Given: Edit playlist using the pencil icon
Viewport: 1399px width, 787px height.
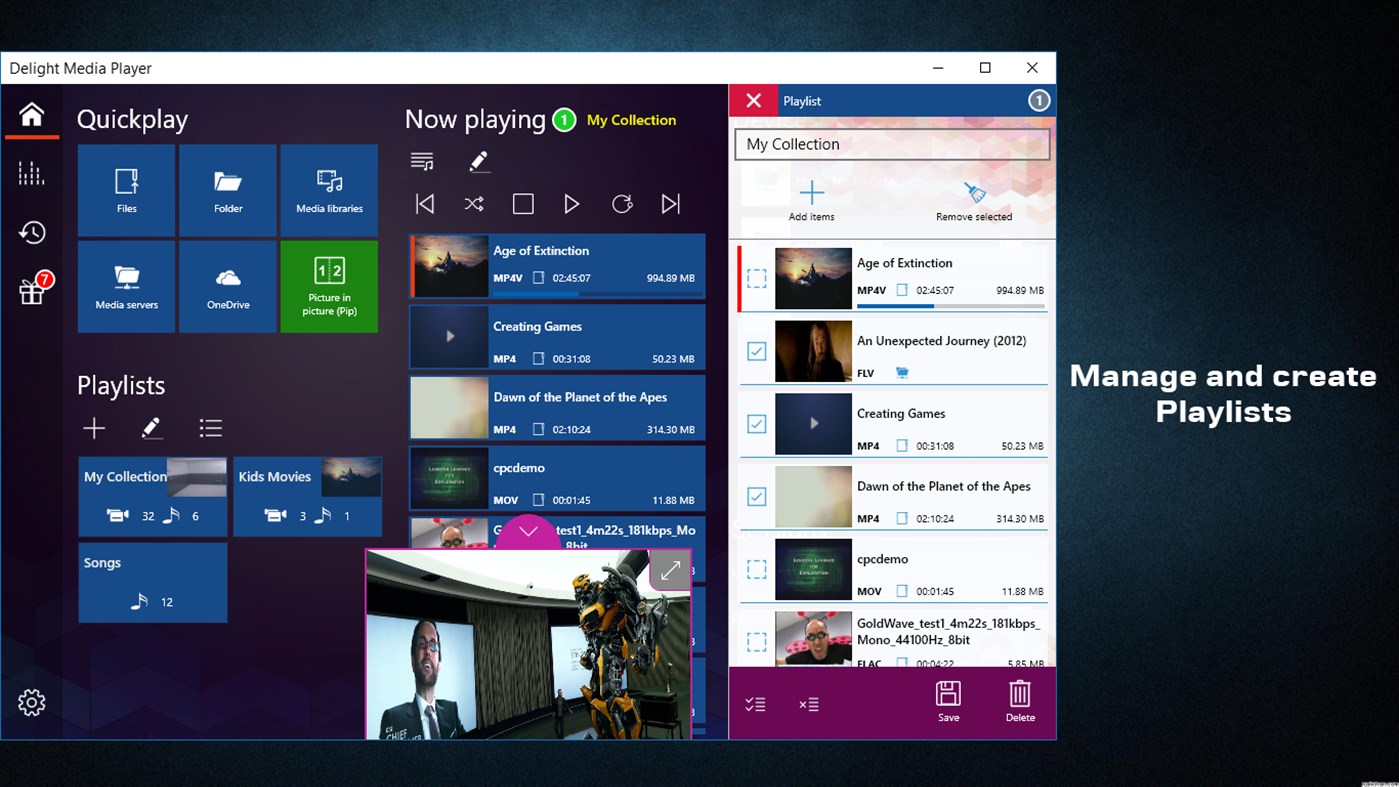Looking at the screenshot, I should [x=151, y=427].
